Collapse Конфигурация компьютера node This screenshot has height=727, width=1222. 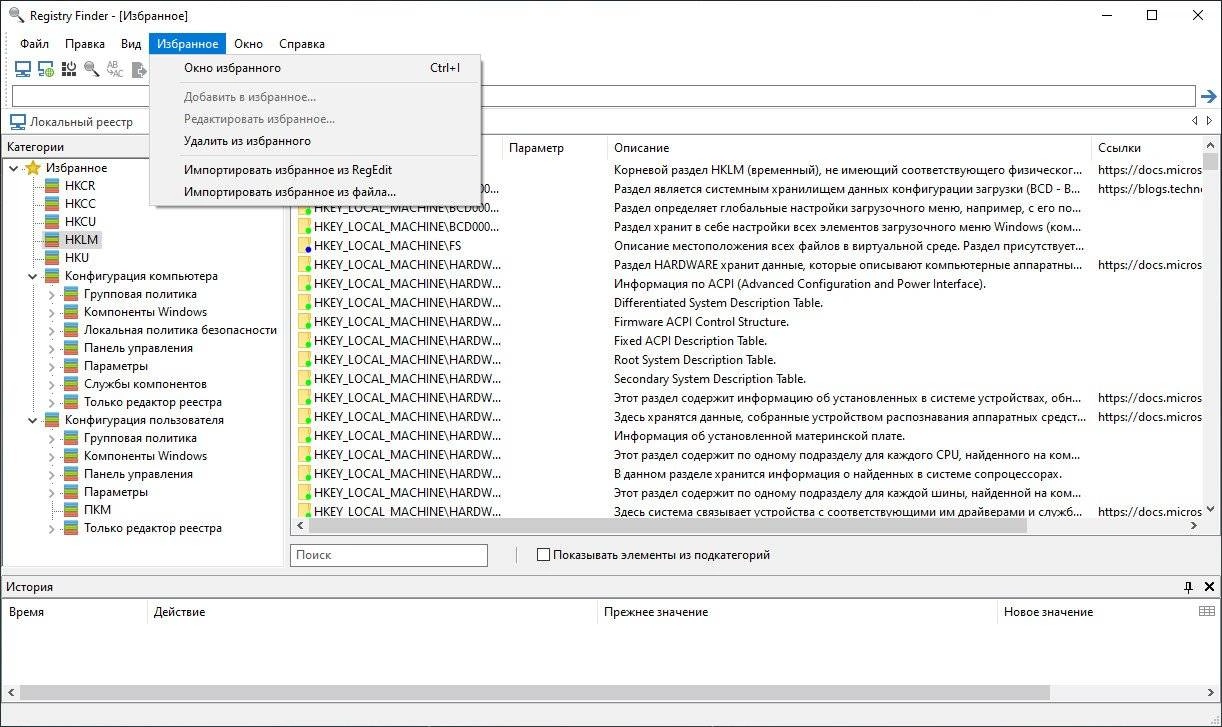coord(33,276)
